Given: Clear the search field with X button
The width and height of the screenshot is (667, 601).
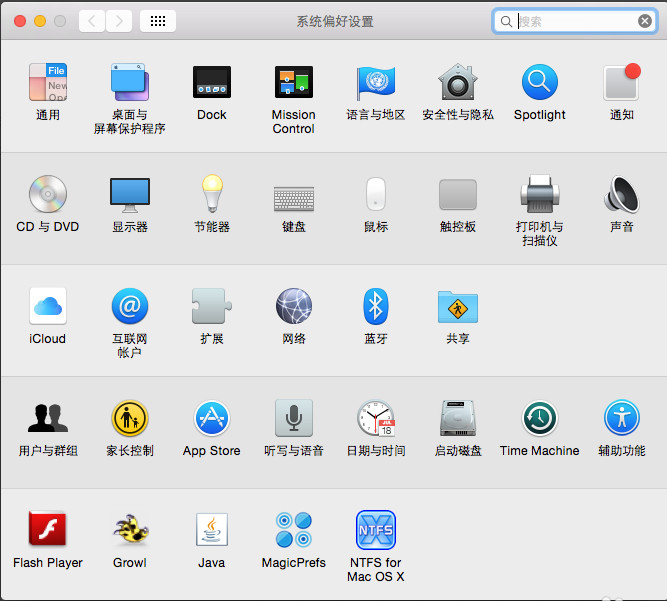Looking at the screenshot, I should (645, 21).
